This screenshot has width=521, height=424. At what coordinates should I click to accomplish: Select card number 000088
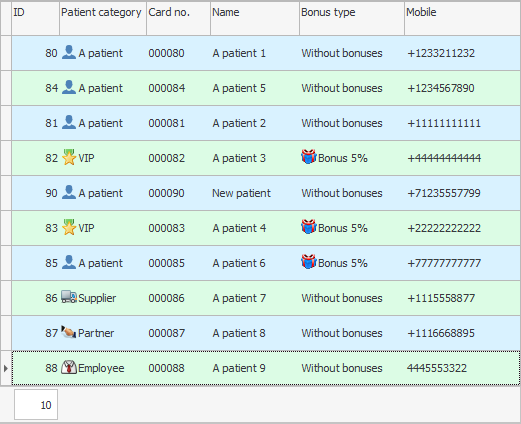[x=166, y=368]
